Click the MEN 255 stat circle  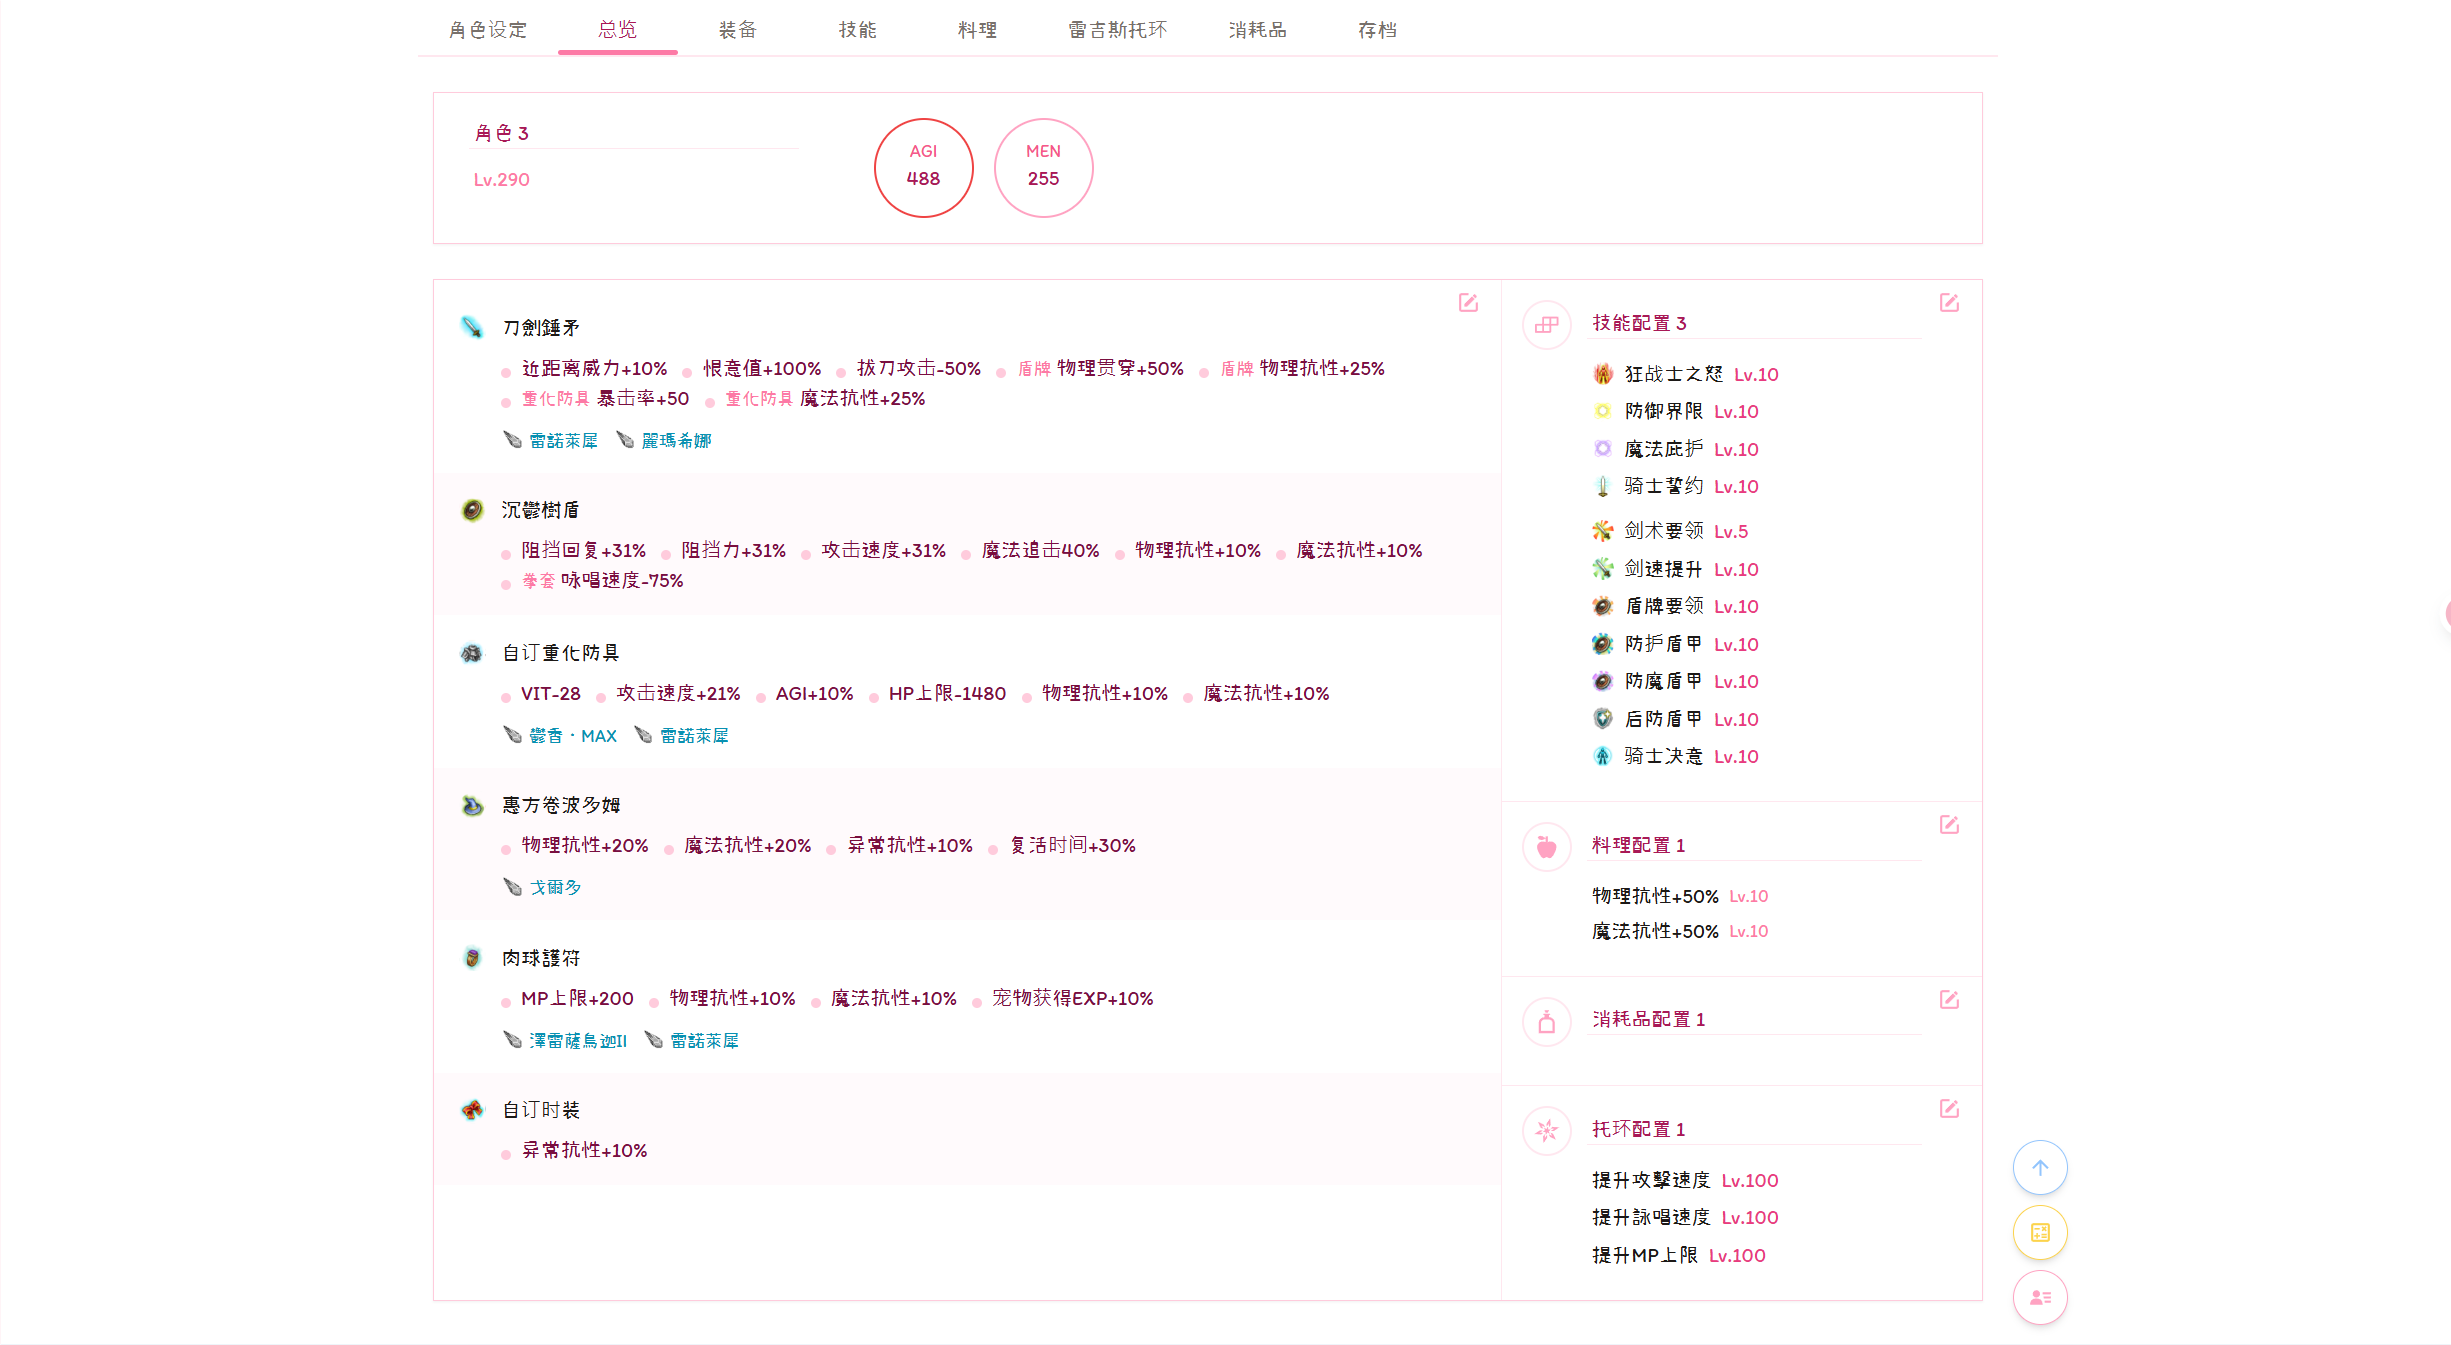tap(1043, 168)
